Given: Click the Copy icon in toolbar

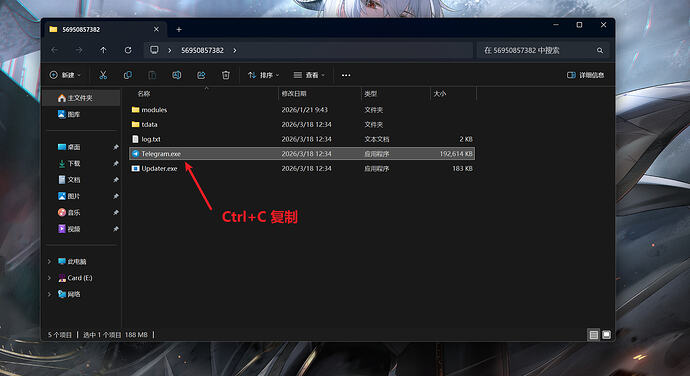Looking at the screenshot, I should (x=128, y=75).
